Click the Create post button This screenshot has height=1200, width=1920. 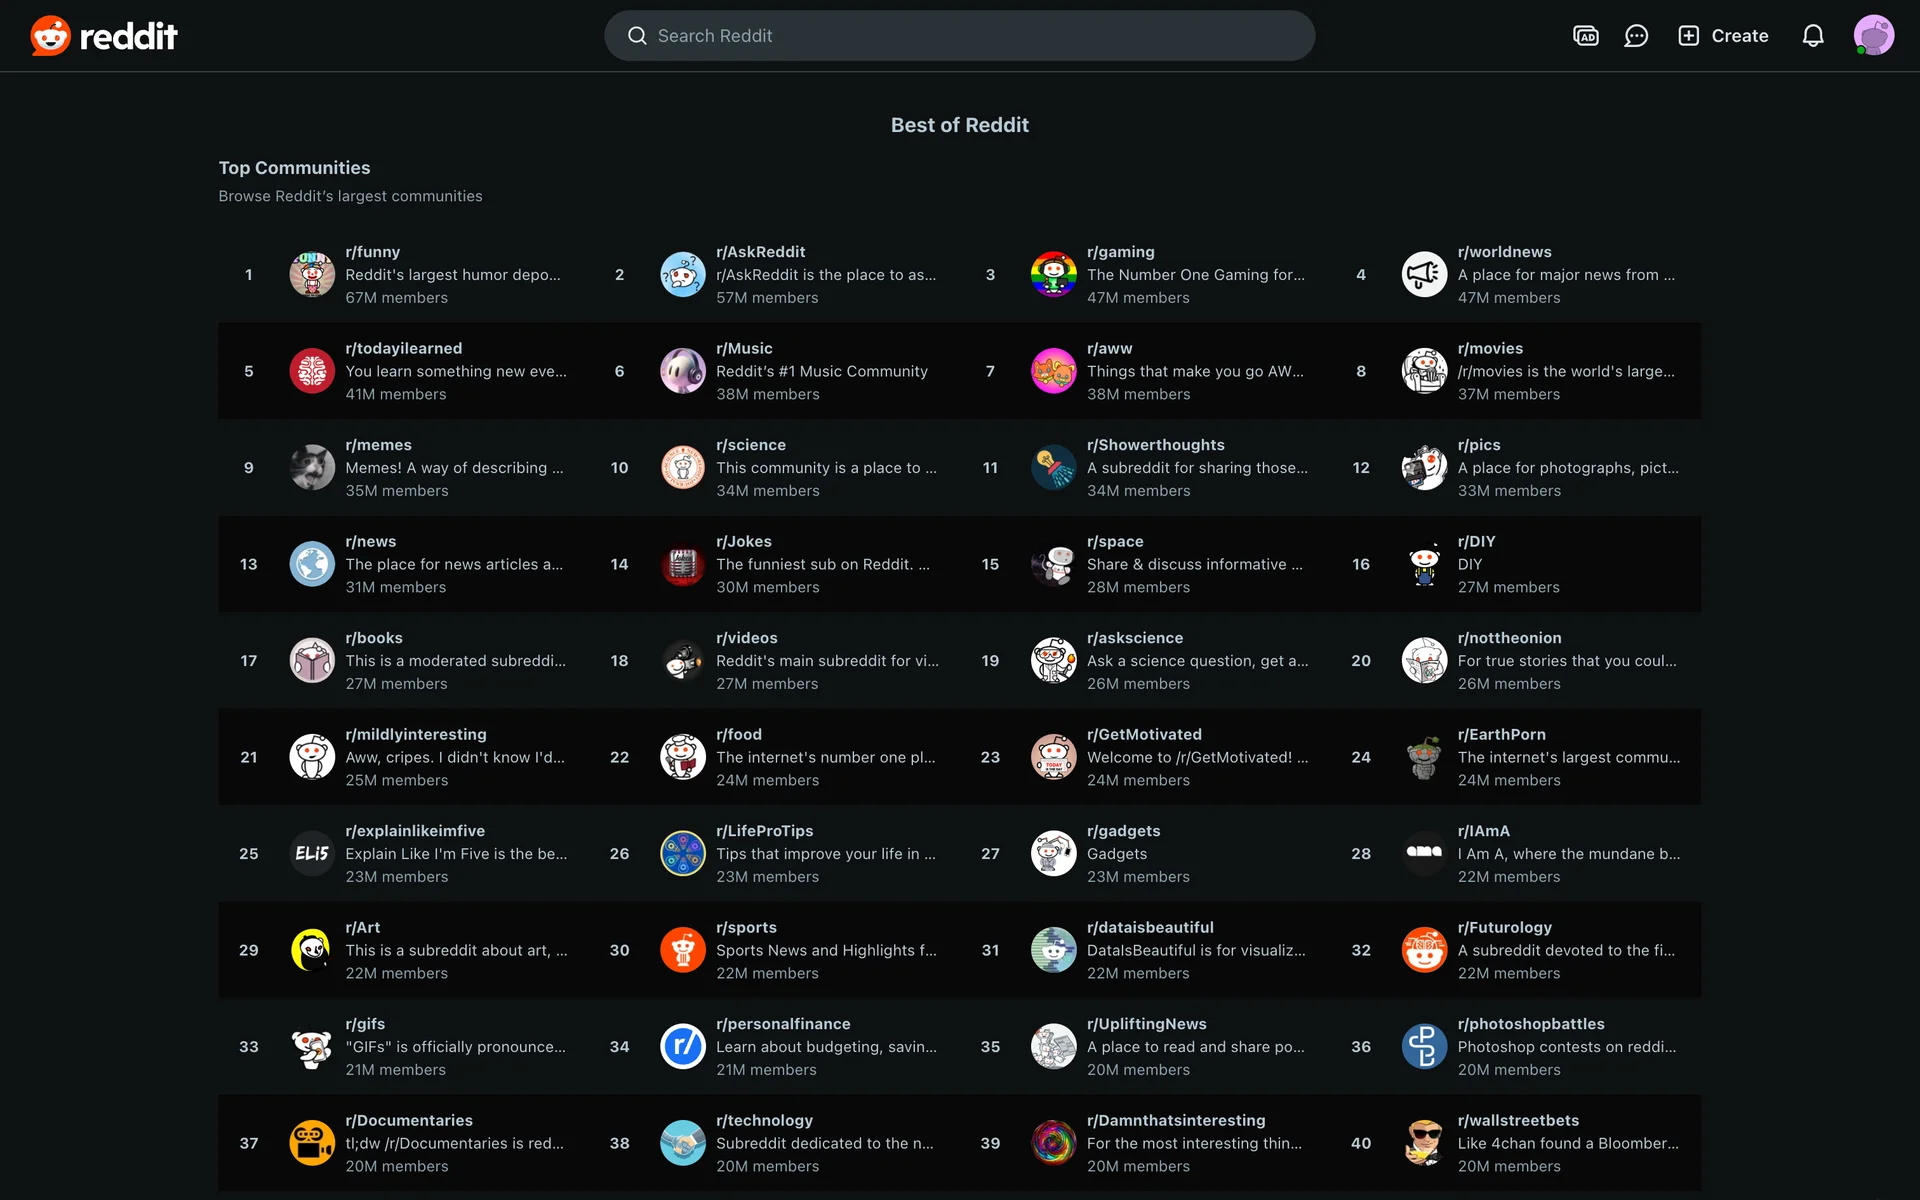tap(1723, 36)
